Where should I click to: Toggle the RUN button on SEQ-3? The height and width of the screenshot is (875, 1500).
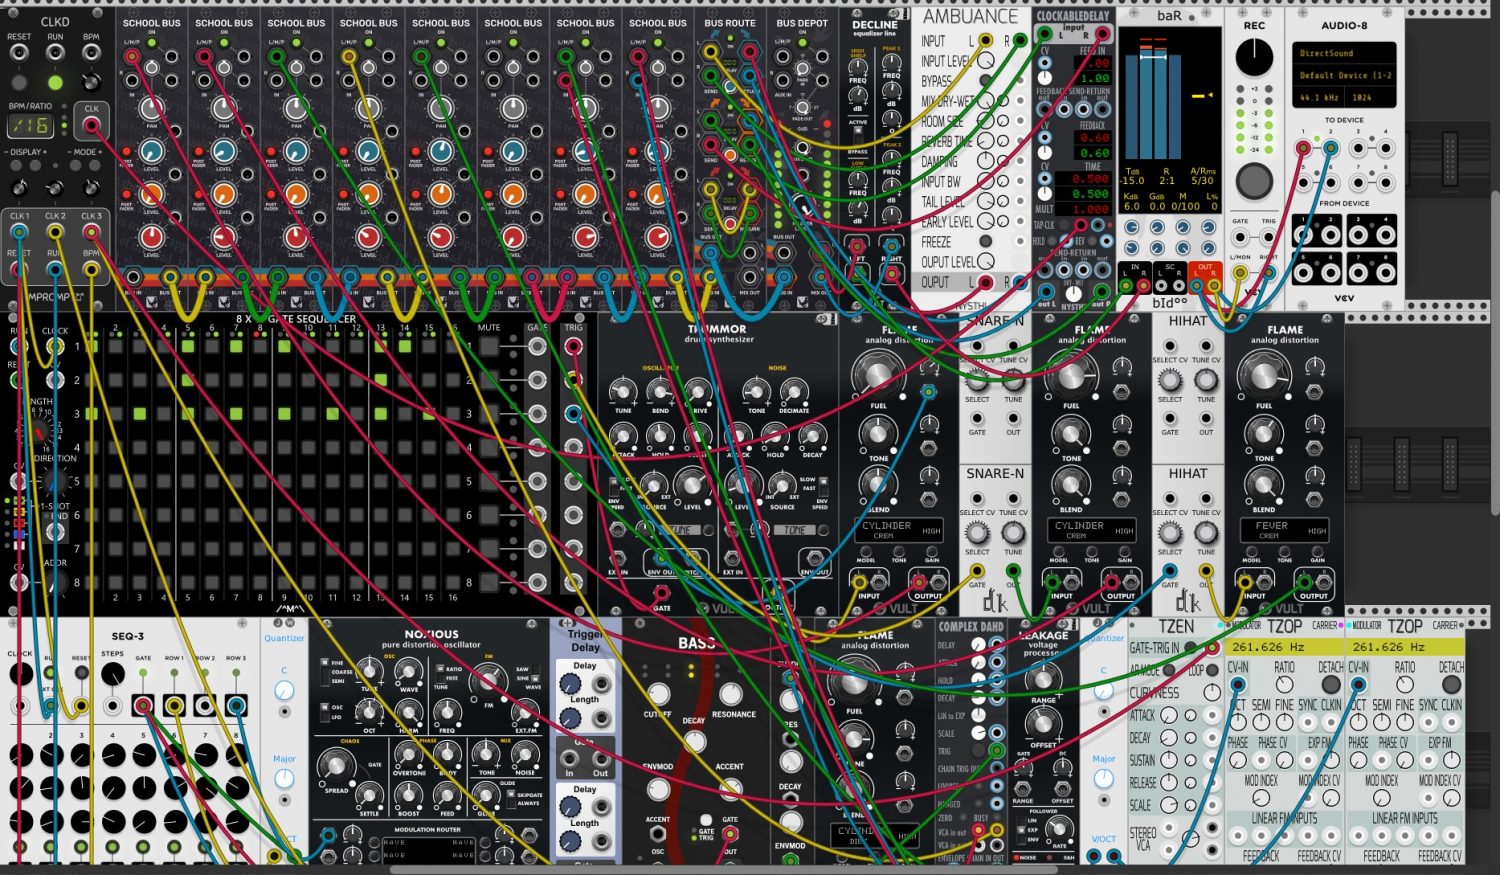(x=50, y=674)
